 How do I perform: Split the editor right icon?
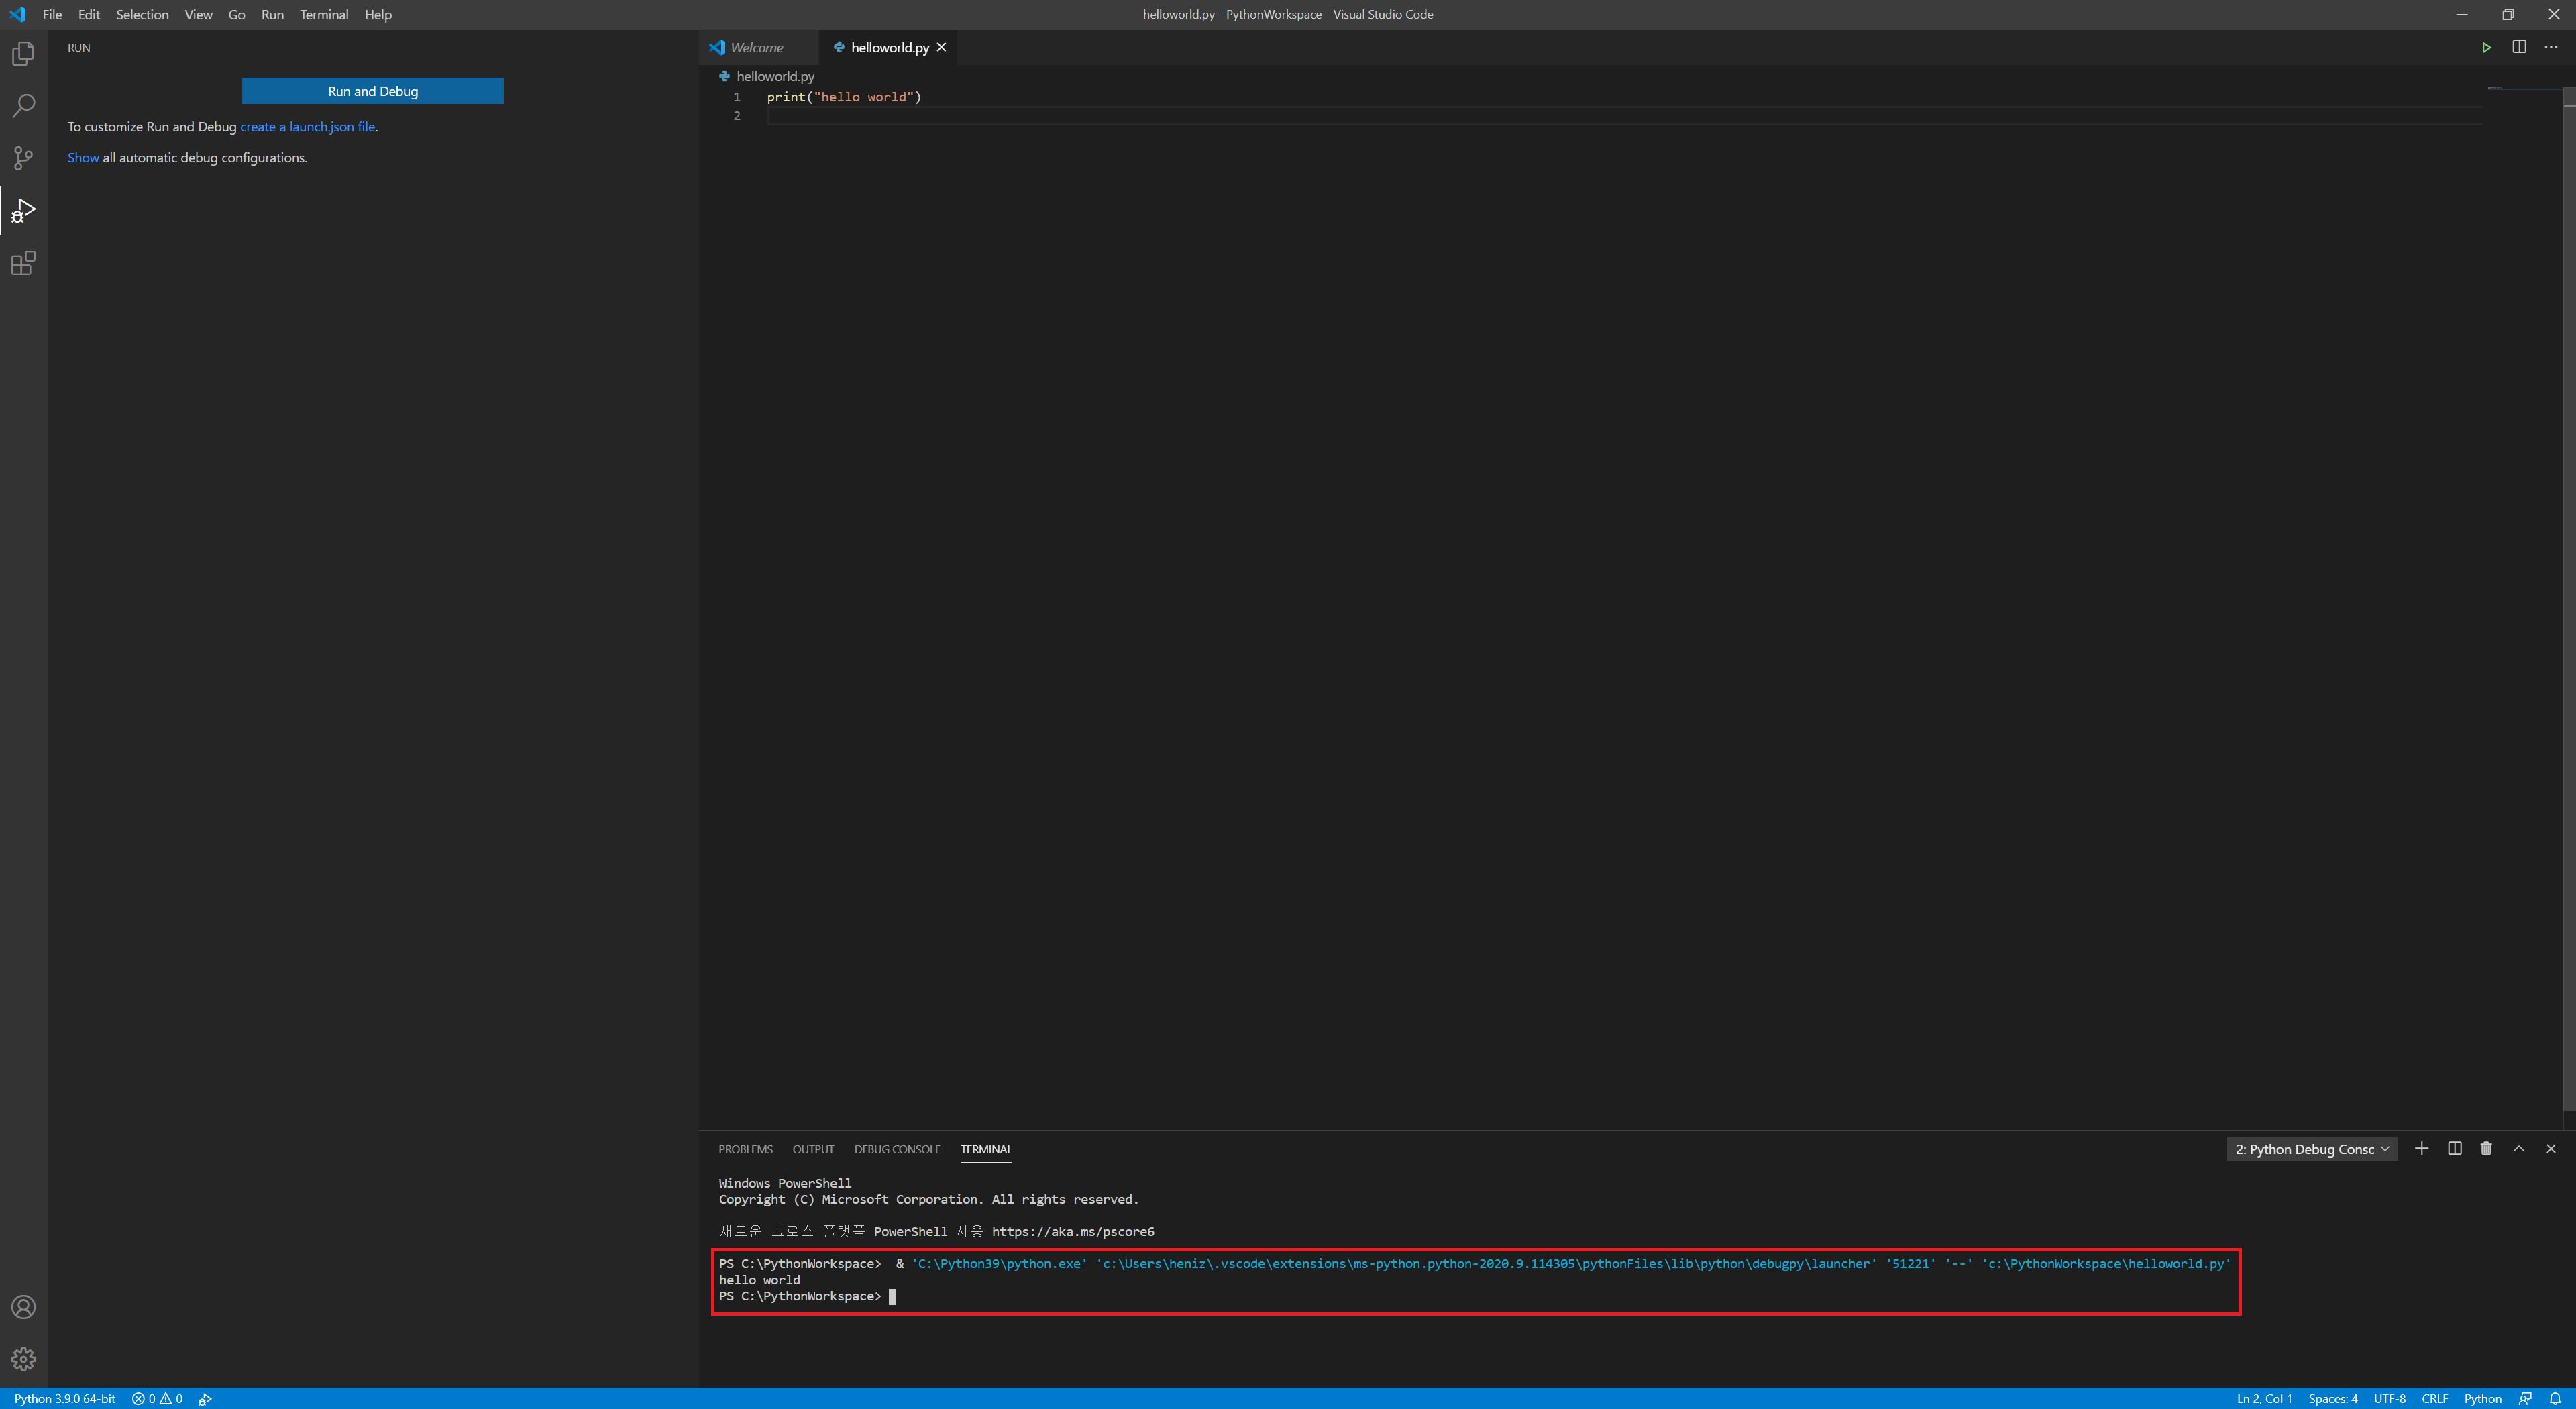(x=2519, y=47)
